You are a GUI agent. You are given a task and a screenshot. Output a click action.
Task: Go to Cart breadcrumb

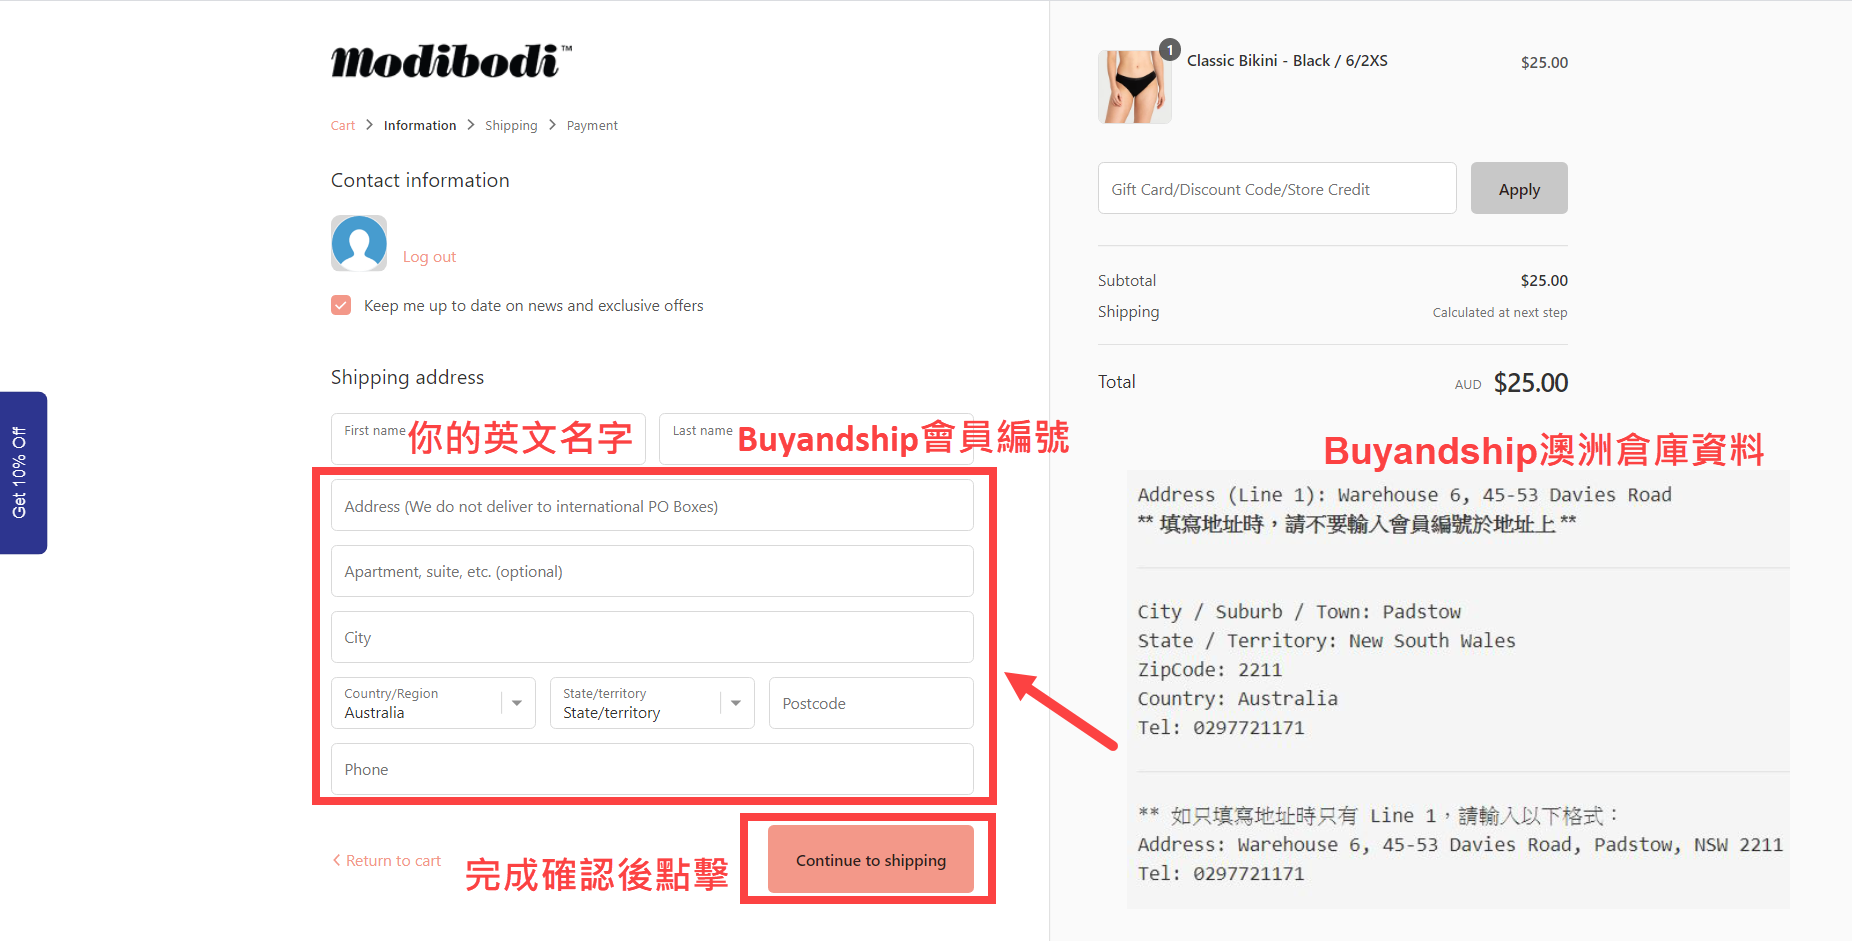tap(343, 125)
